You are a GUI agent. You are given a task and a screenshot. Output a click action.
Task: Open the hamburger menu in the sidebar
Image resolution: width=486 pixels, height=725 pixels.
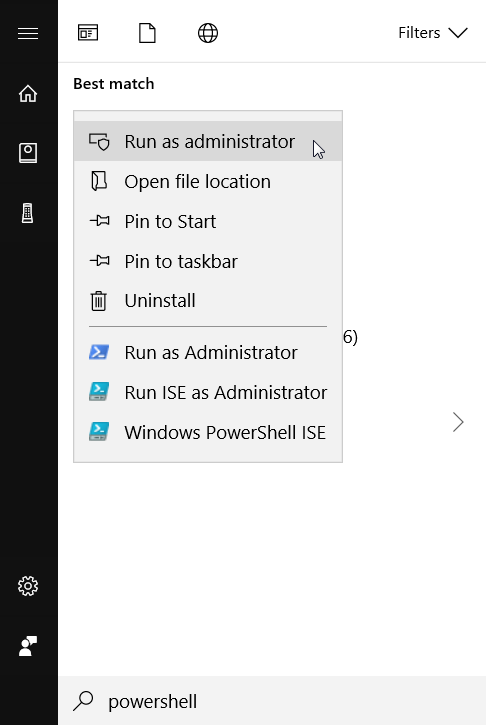click(x=28, y=33)
